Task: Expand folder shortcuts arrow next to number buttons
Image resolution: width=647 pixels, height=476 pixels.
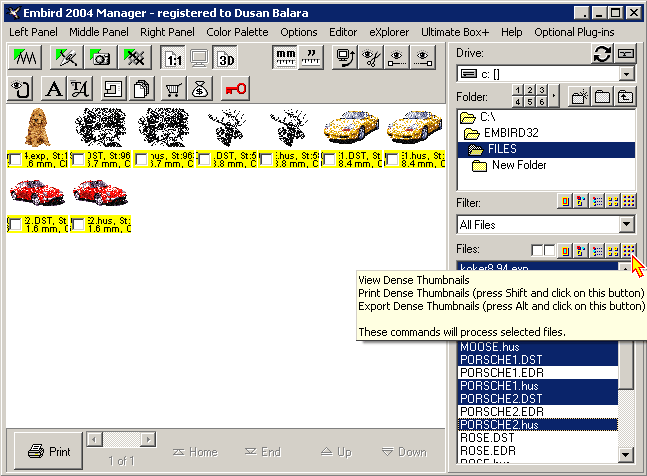Action: pyautogui.click(x=554, y=96)
